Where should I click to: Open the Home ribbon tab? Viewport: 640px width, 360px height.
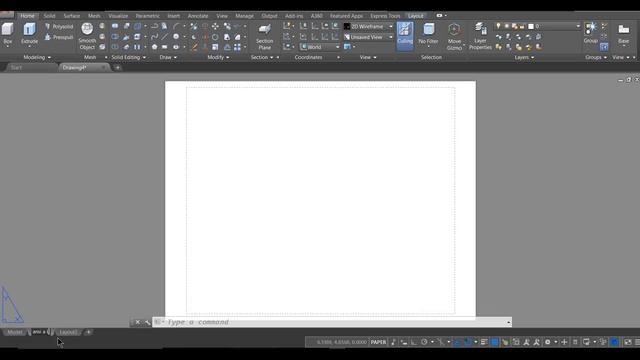tap(27, 16)
